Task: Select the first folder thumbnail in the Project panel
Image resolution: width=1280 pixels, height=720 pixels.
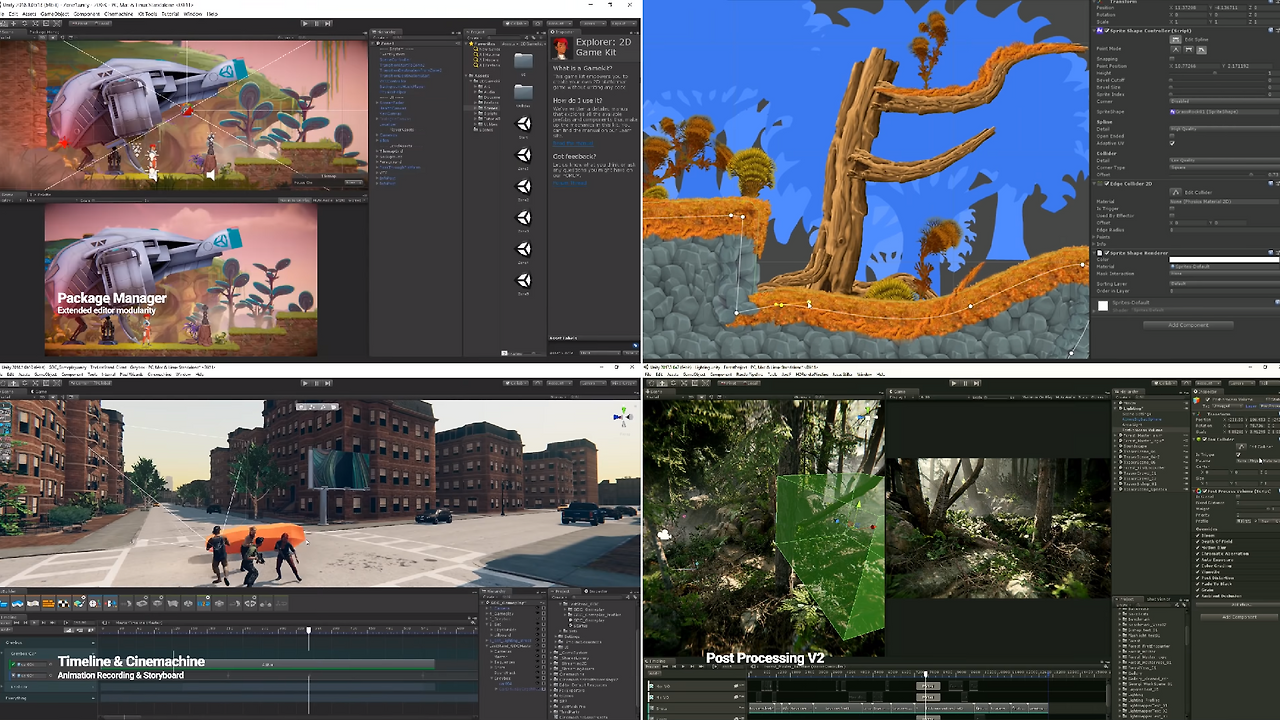Action: pos(523,60)
